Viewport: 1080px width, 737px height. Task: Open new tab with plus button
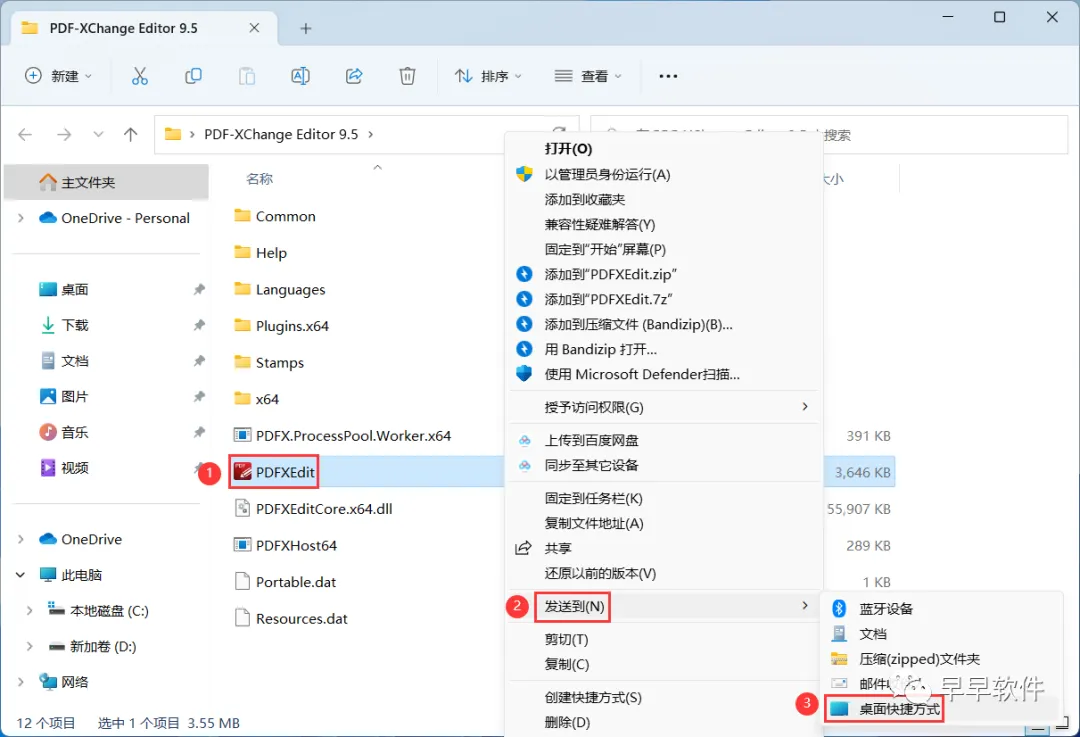pos(306,28)
